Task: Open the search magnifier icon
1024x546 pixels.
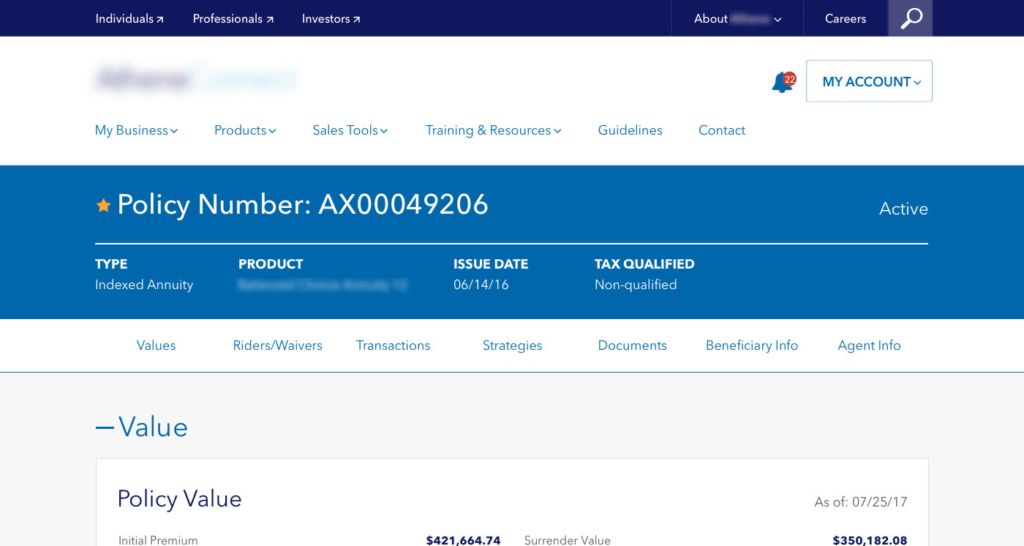Action: click(x=910, y=18)
